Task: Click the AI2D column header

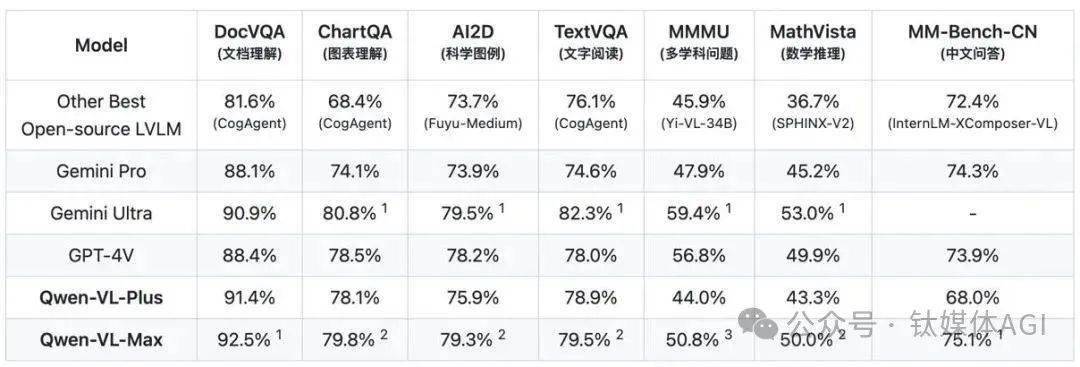Action: pyautogui.click(x=472, y=42)
